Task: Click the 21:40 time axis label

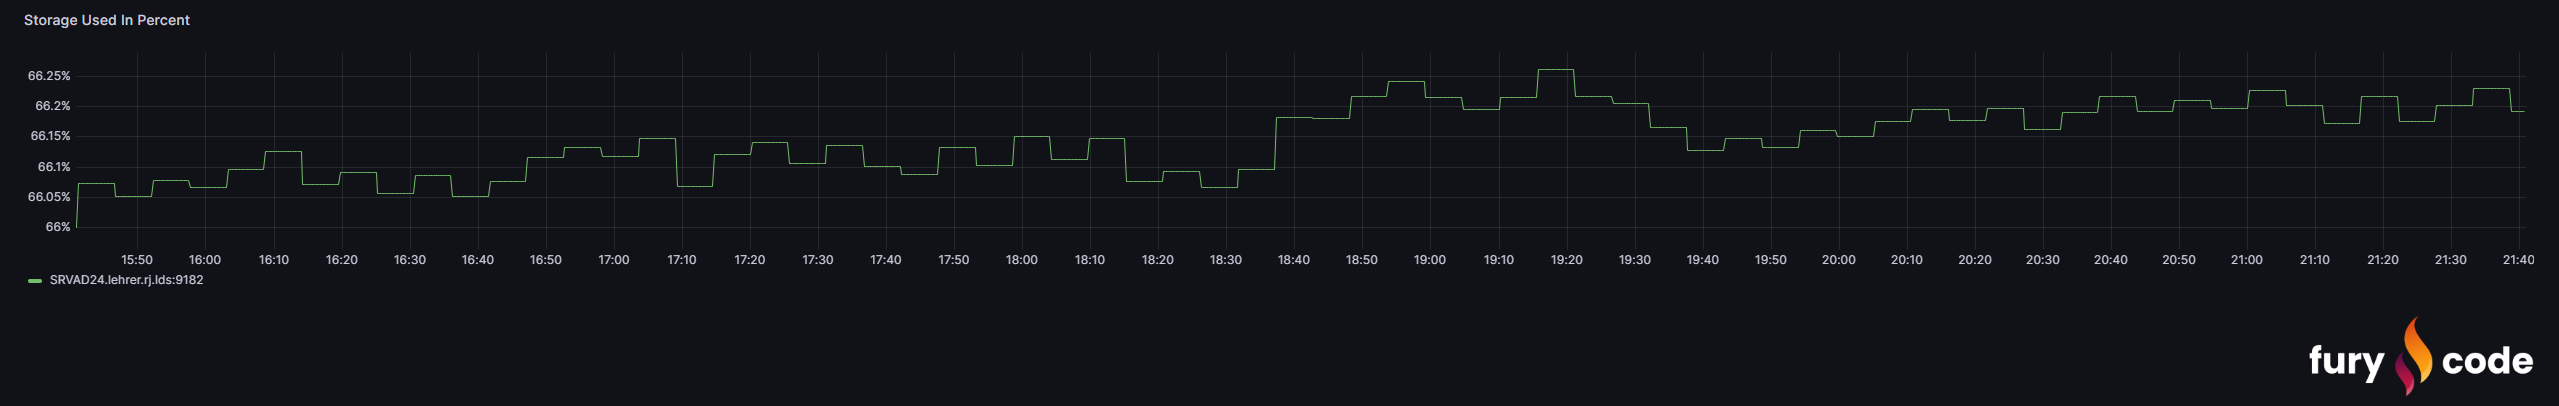Action: point(2519,260)
